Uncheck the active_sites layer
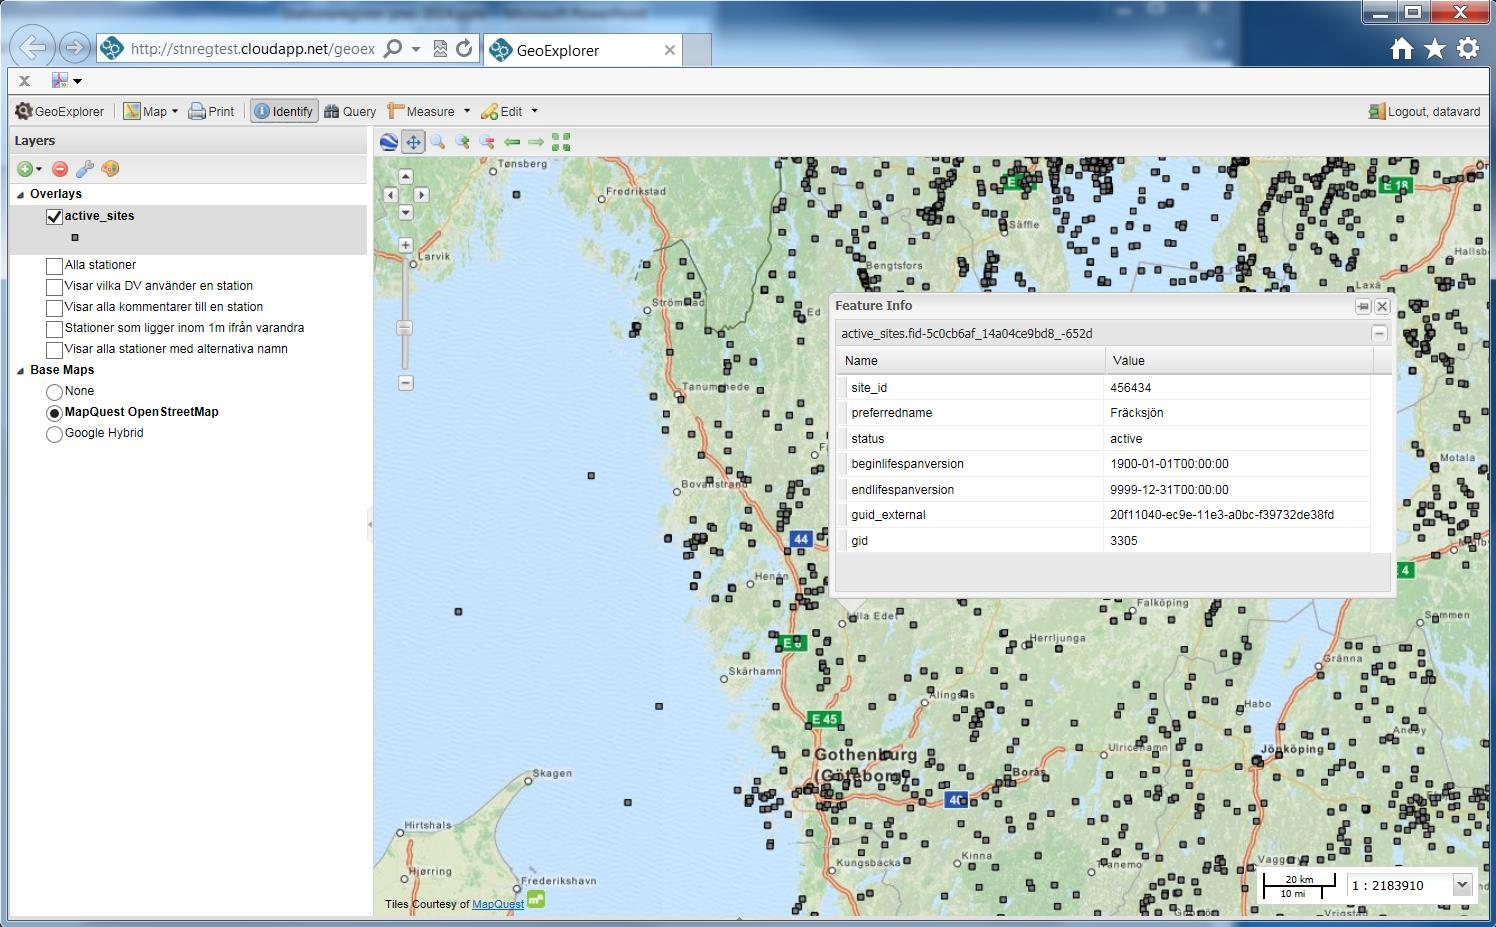The height and width of the screenshot is (927, 1496). [54, 217]
